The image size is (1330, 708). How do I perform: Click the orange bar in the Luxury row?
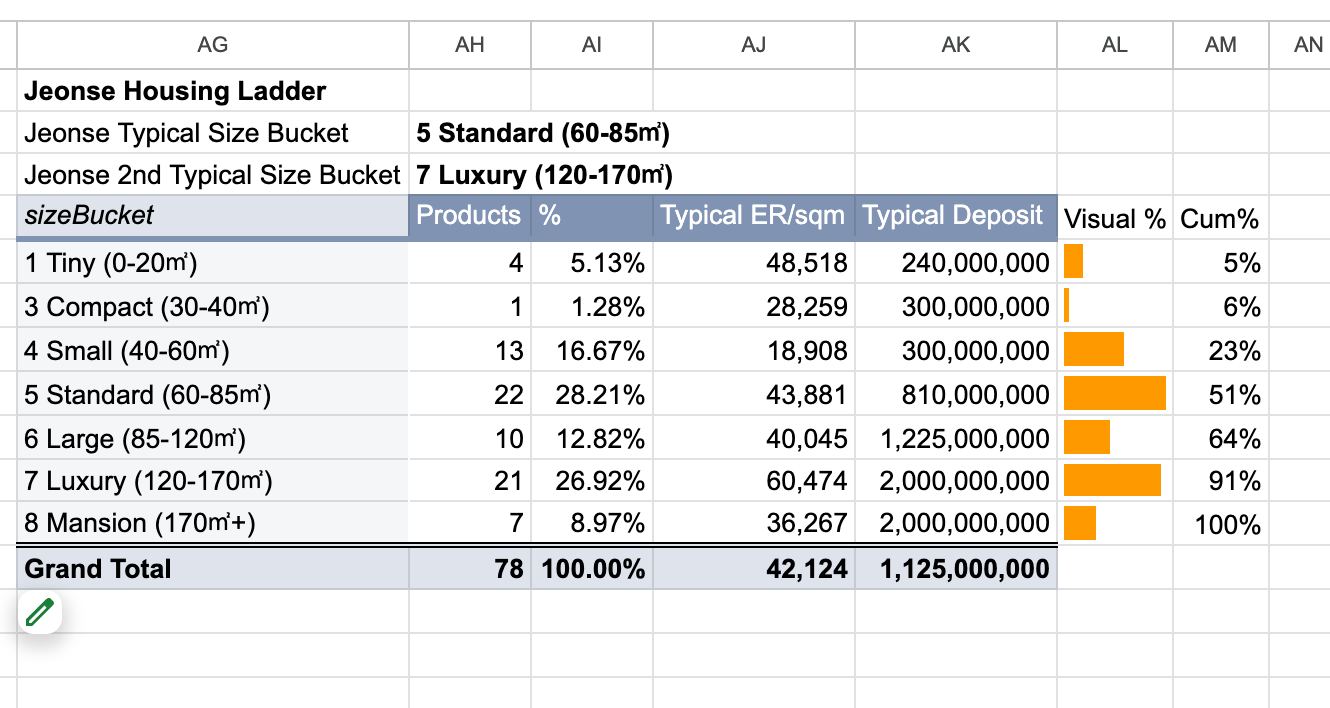coord(1112,480)
